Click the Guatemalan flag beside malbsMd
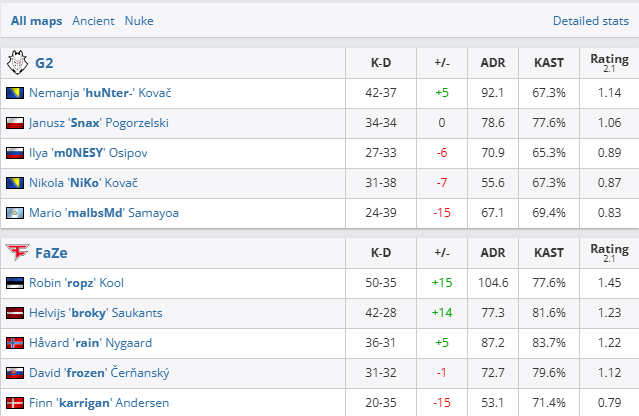 click(15, 213)
